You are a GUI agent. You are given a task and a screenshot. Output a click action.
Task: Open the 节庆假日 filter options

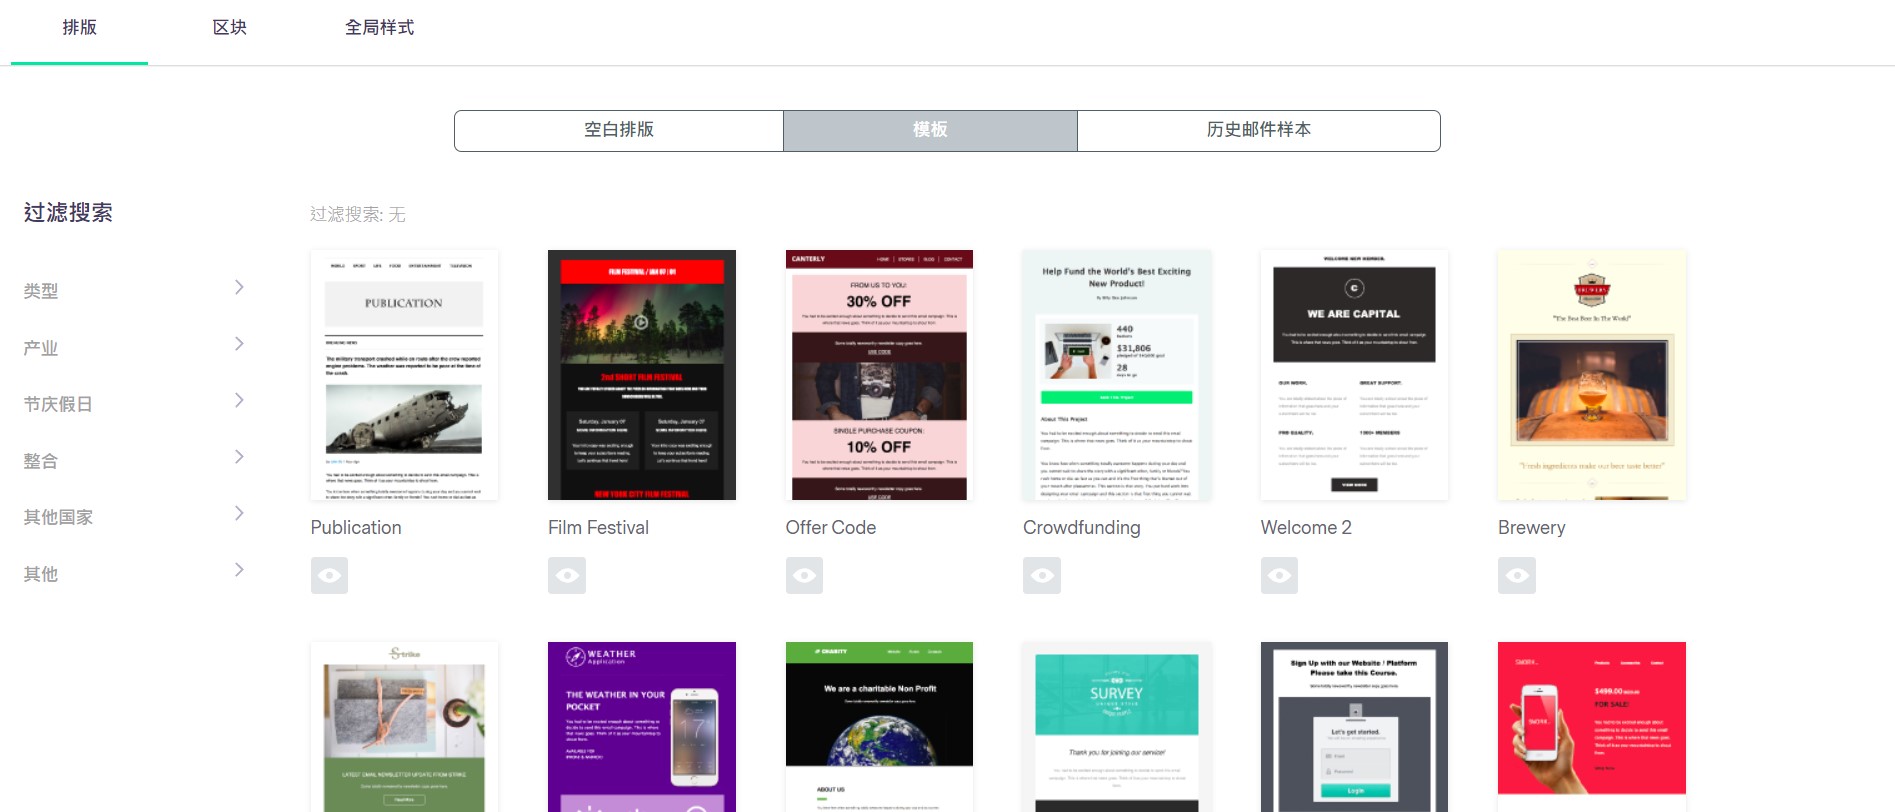238,401
